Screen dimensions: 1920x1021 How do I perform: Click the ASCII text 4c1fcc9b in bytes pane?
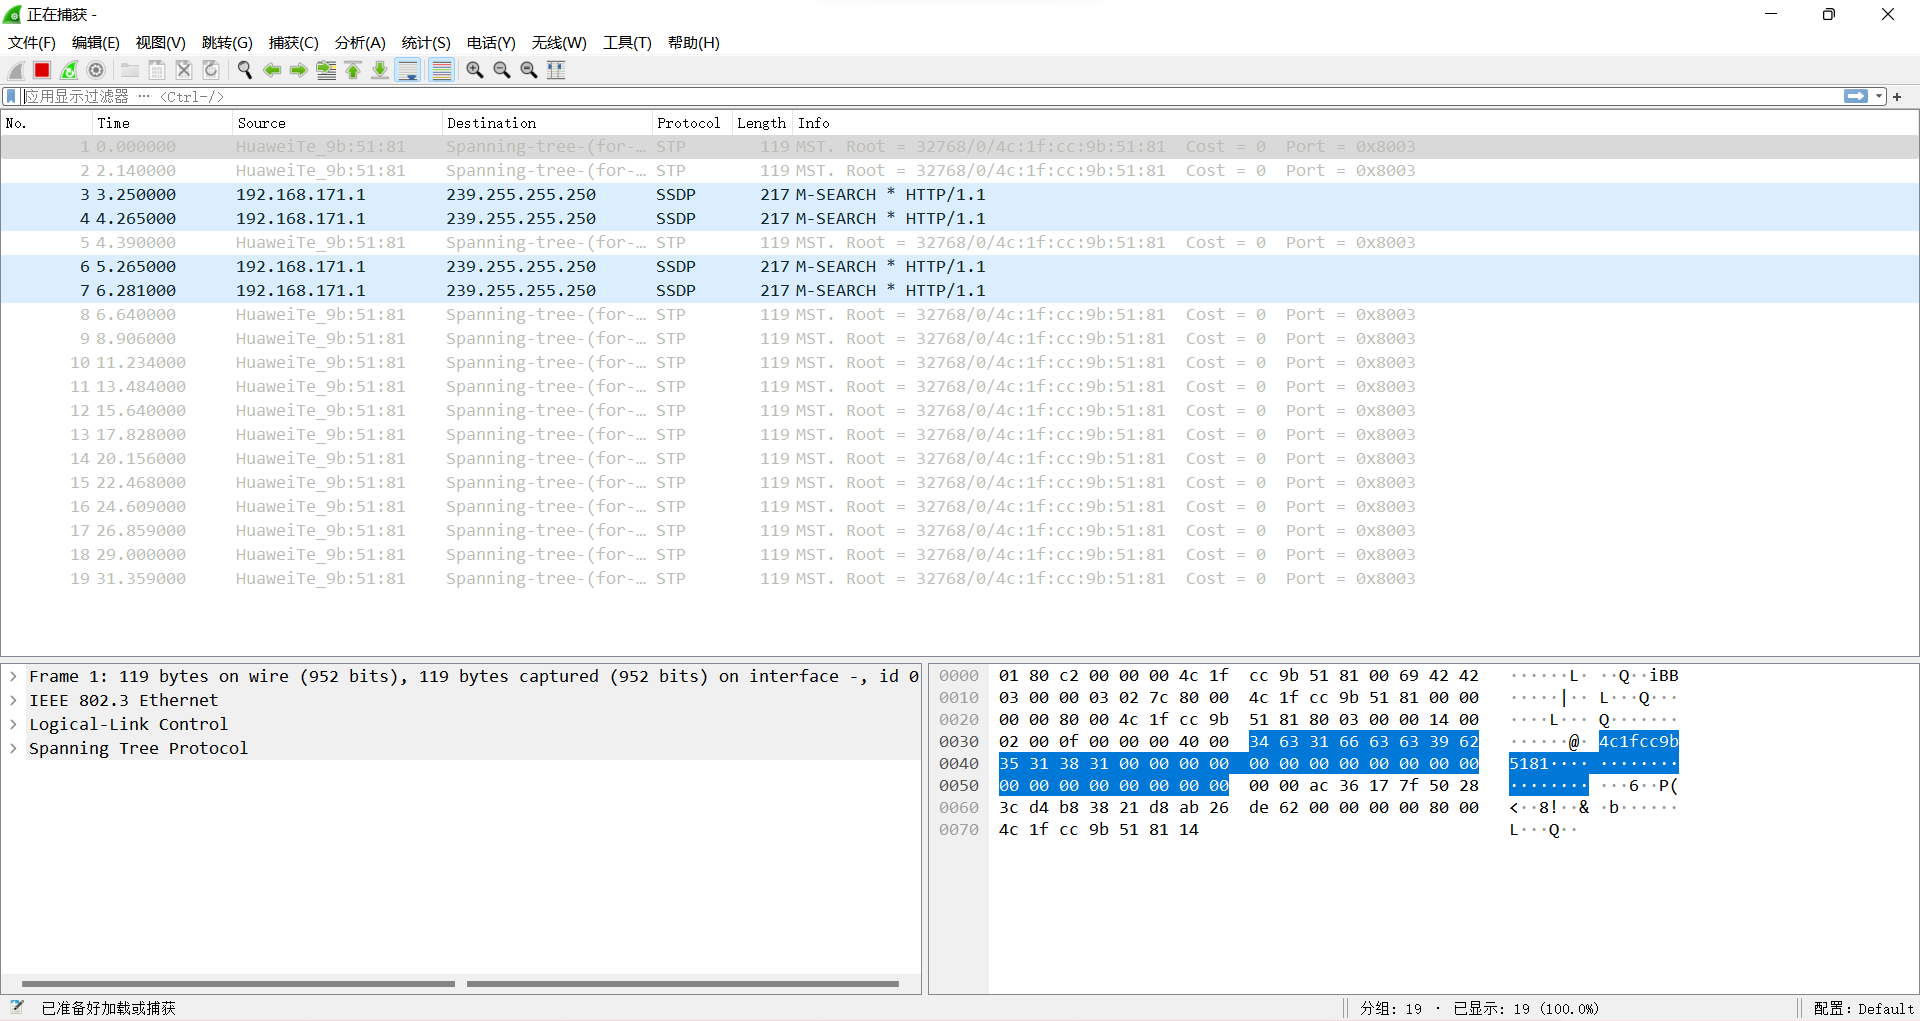coord(1638,742)
